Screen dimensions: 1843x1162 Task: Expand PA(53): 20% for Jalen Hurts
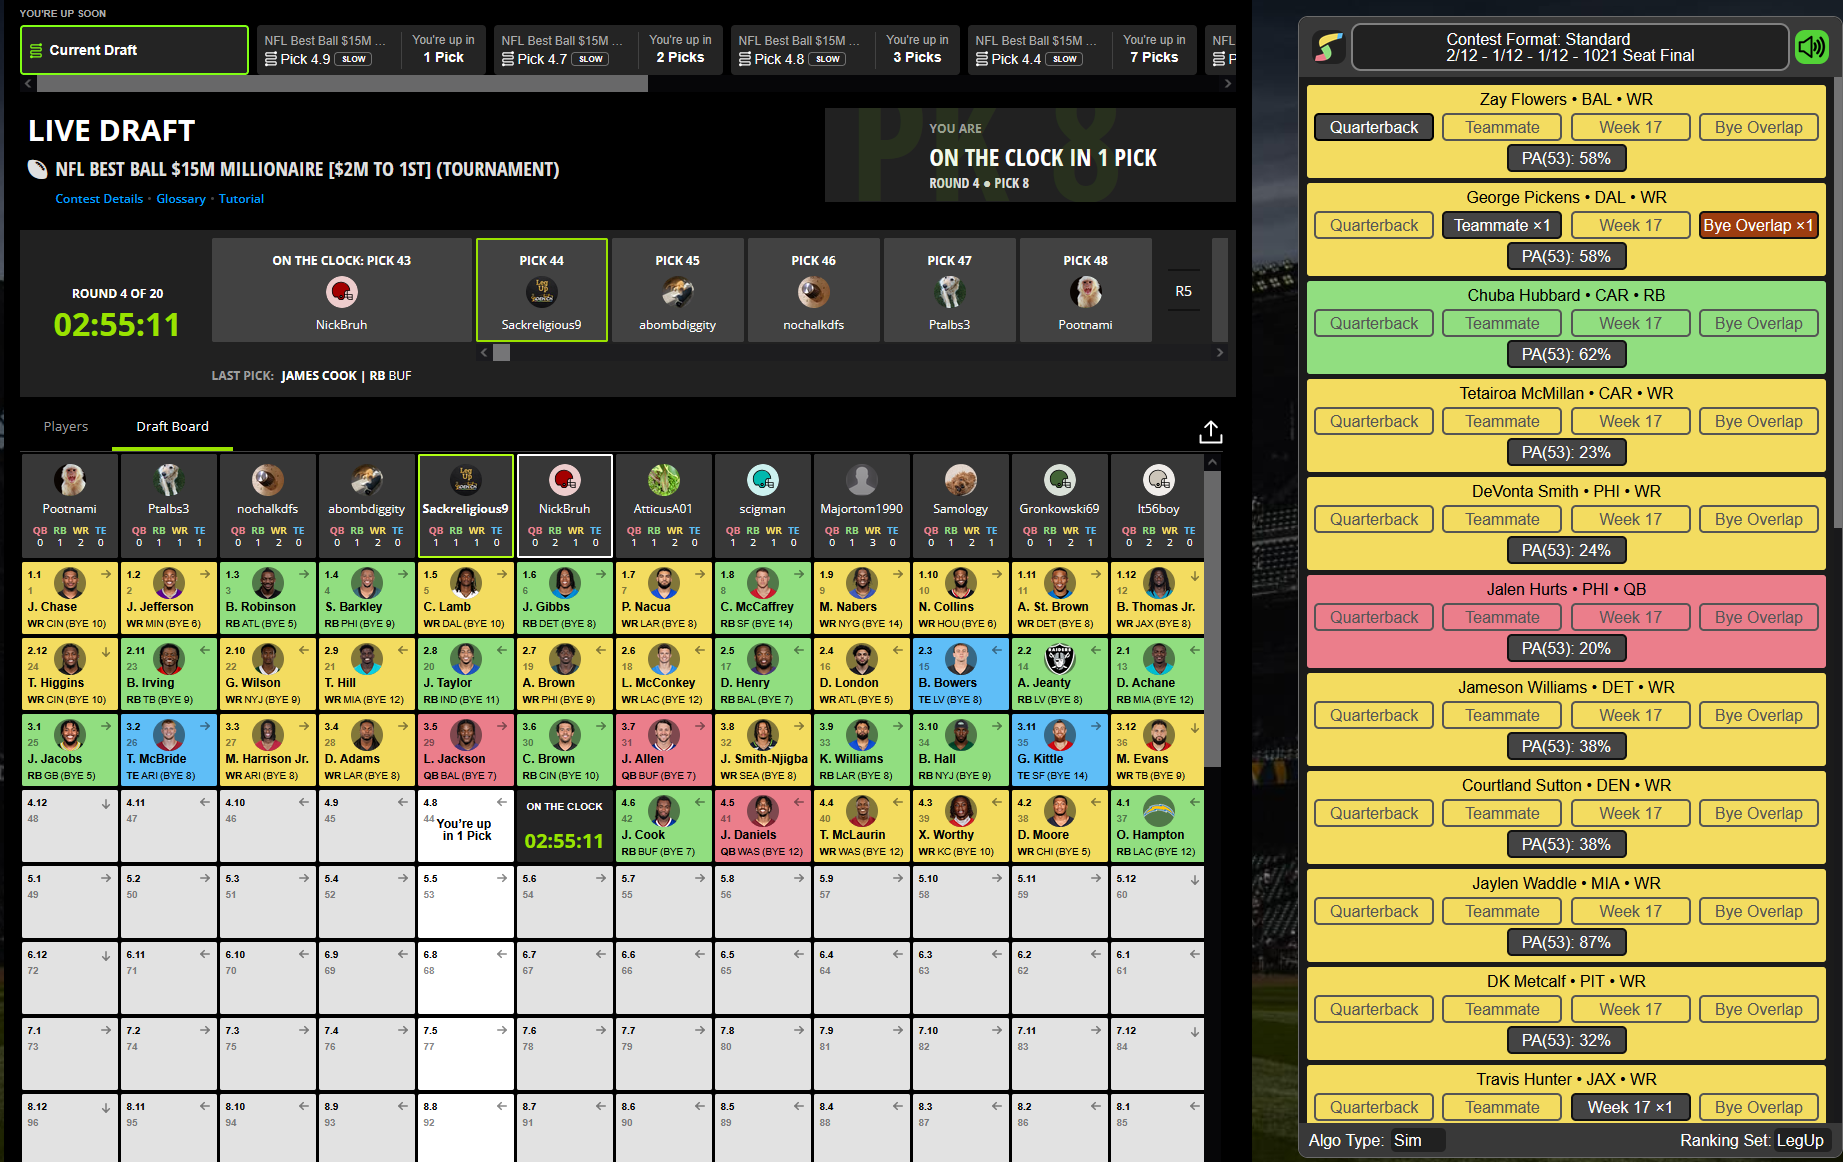click(1566, 648)
